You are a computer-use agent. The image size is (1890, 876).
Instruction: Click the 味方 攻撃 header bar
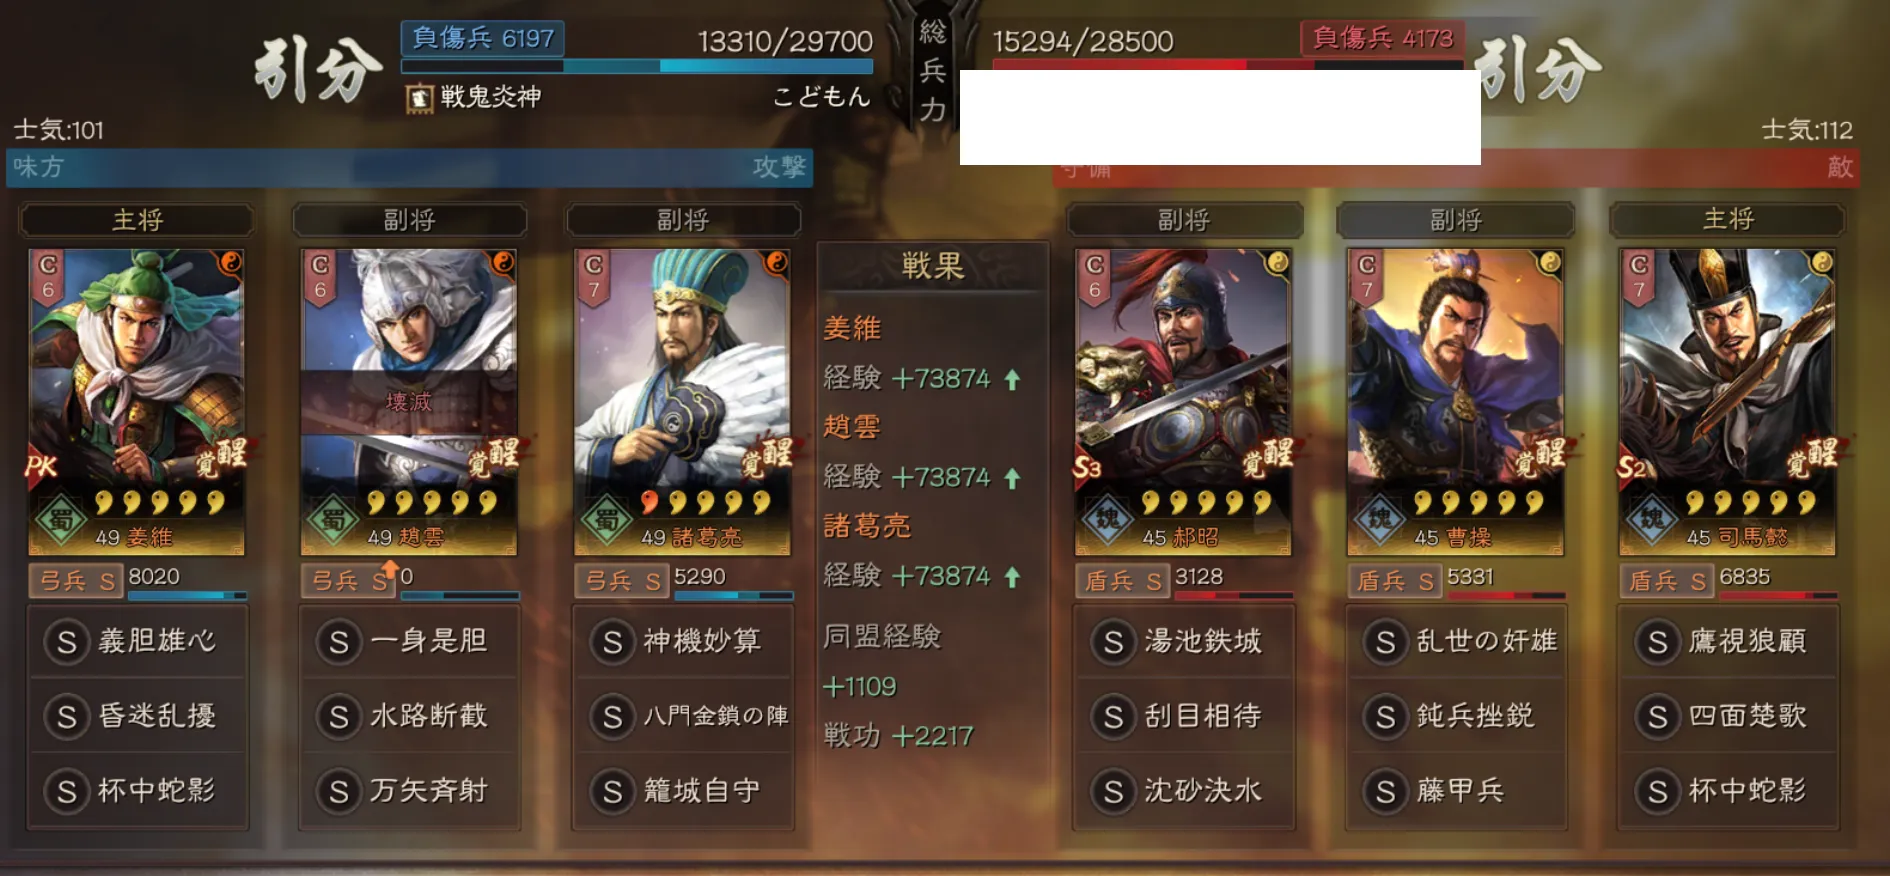coord(410,167)
